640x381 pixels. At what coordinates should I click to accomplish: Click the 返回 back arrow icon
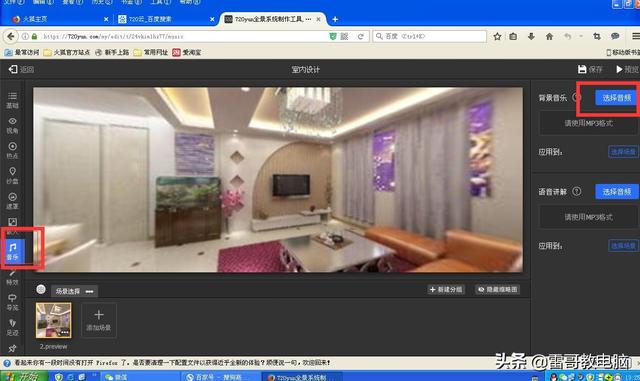(13, 69)
